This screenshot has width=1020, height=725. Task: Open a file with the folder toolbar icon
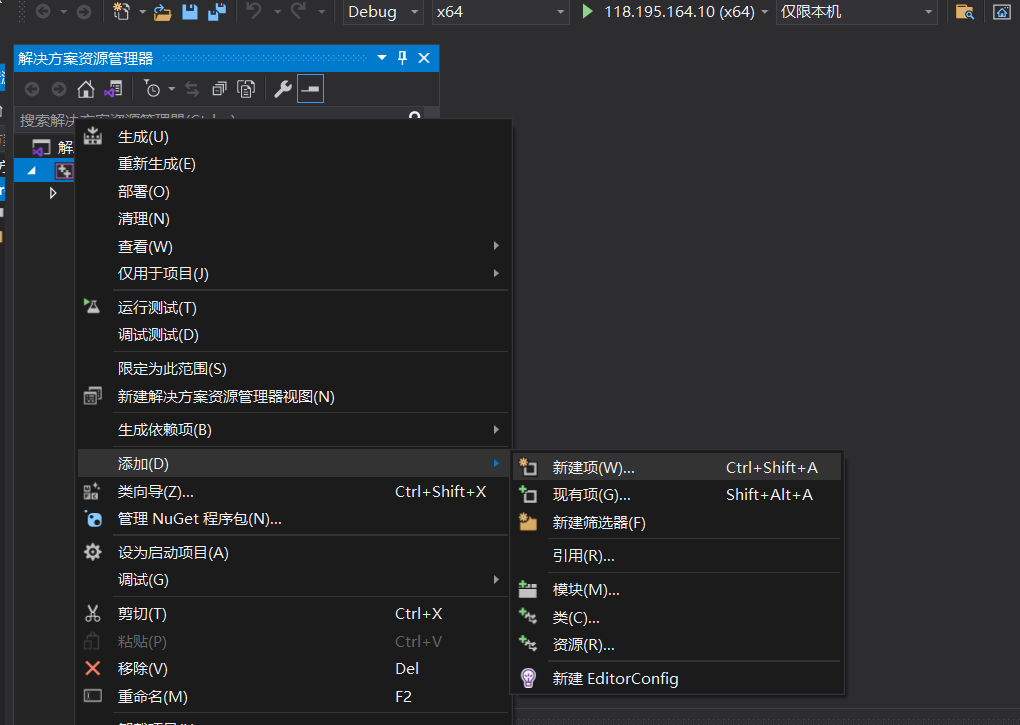(164, 13)
